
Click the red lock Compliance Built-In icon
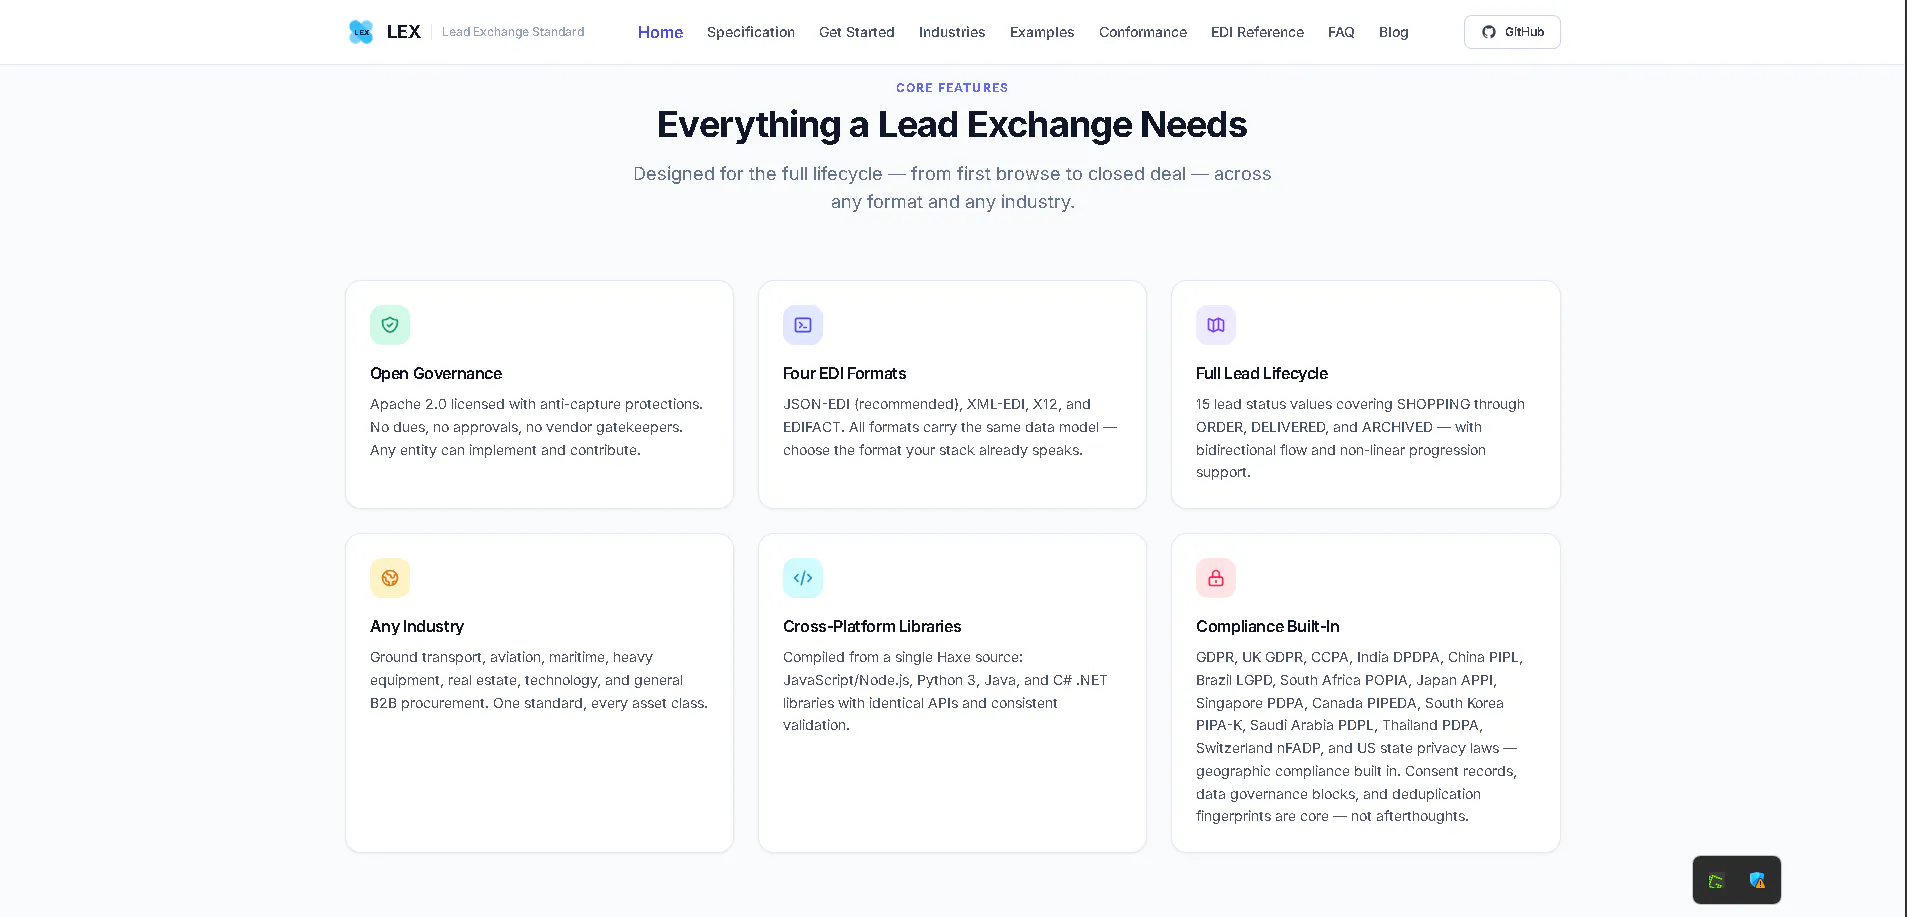pos(1216,578)
